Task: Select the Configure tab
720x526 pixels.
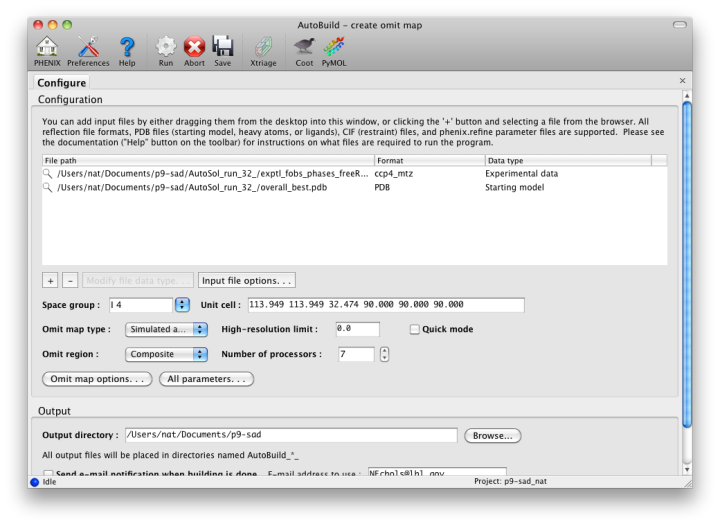Action: pyautogui.click(x=62, y=83)
